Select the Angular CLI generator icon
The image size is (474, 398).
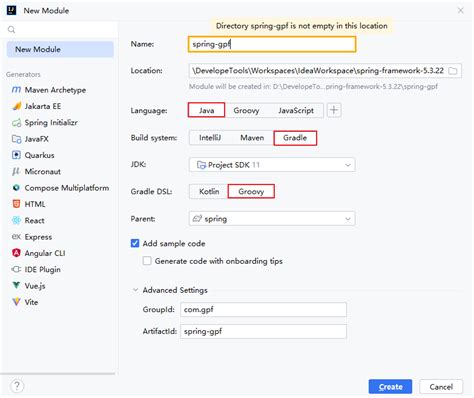(x=16, y=253)
